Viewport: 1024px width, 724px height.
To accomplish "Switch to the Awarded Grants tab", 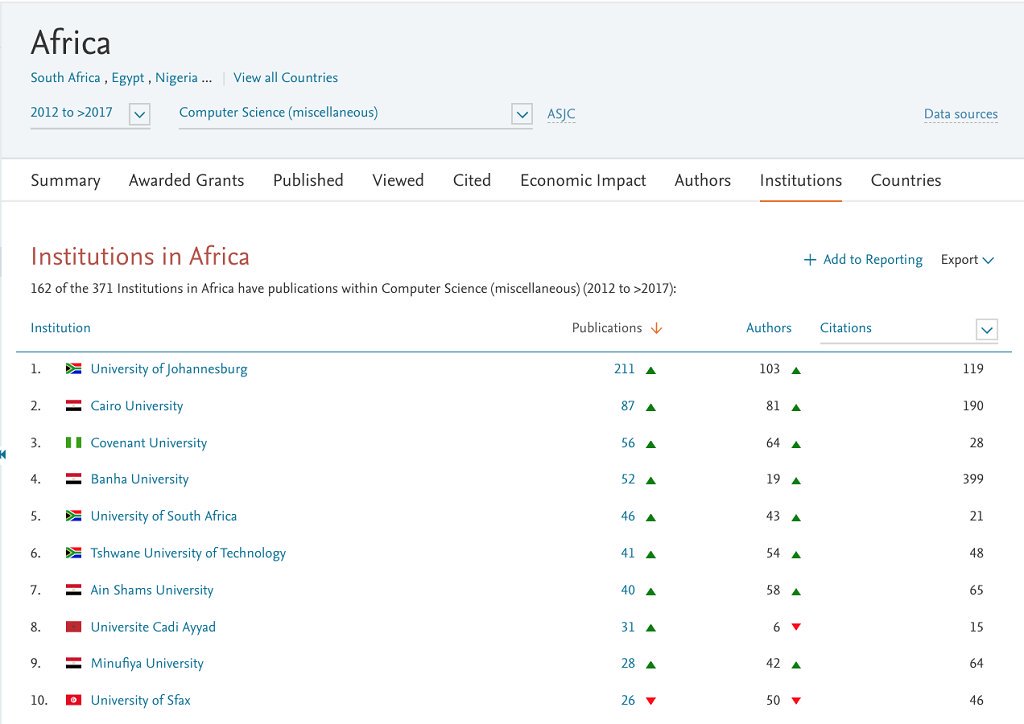I will (x=186, y=180).
